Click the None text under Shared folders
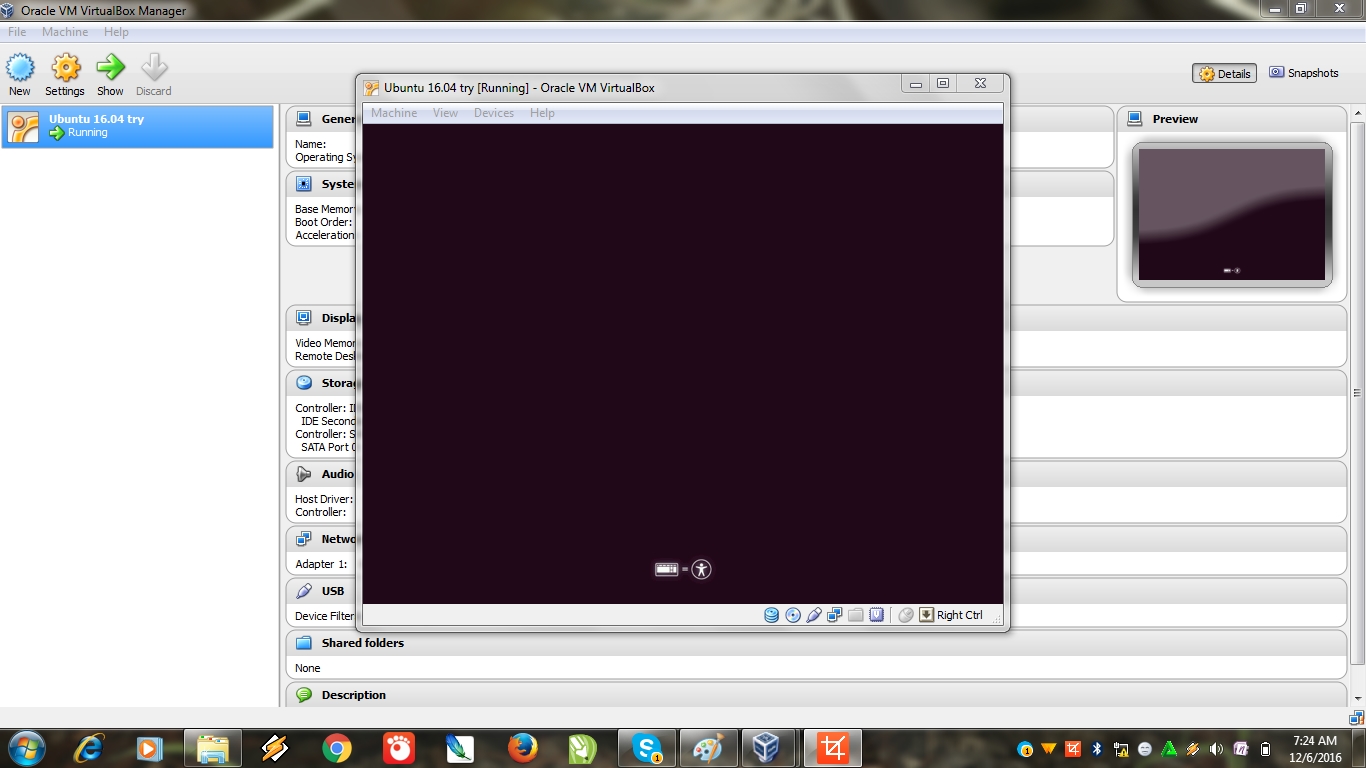Viewport: 1366px width, 768px height. click(308, 668)
